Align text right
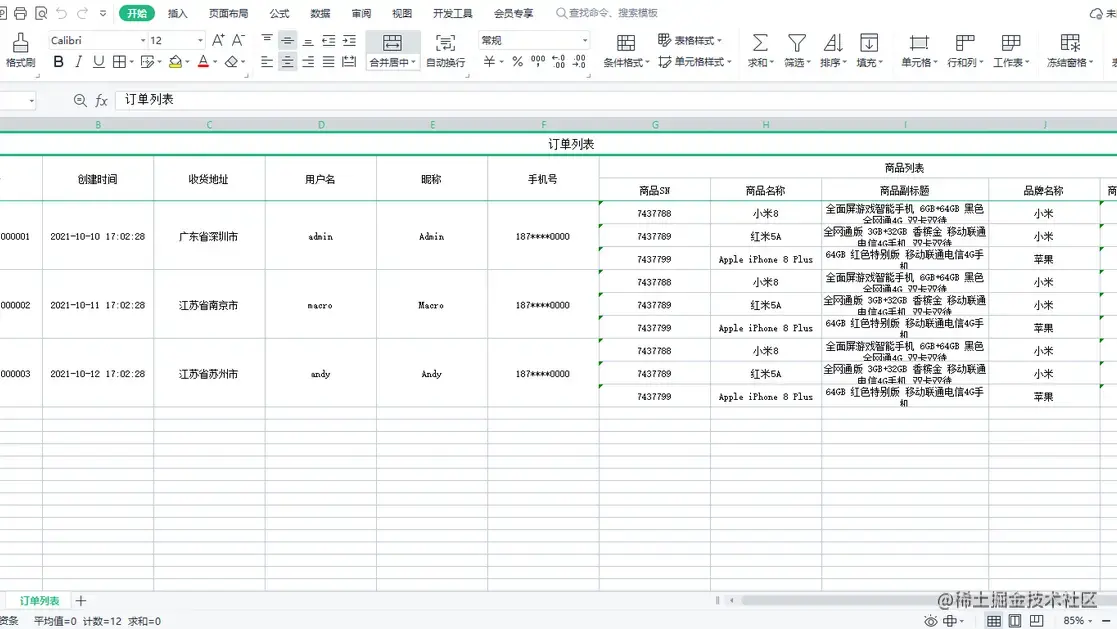Viewport: 1117px width, 629px height. 308,62
